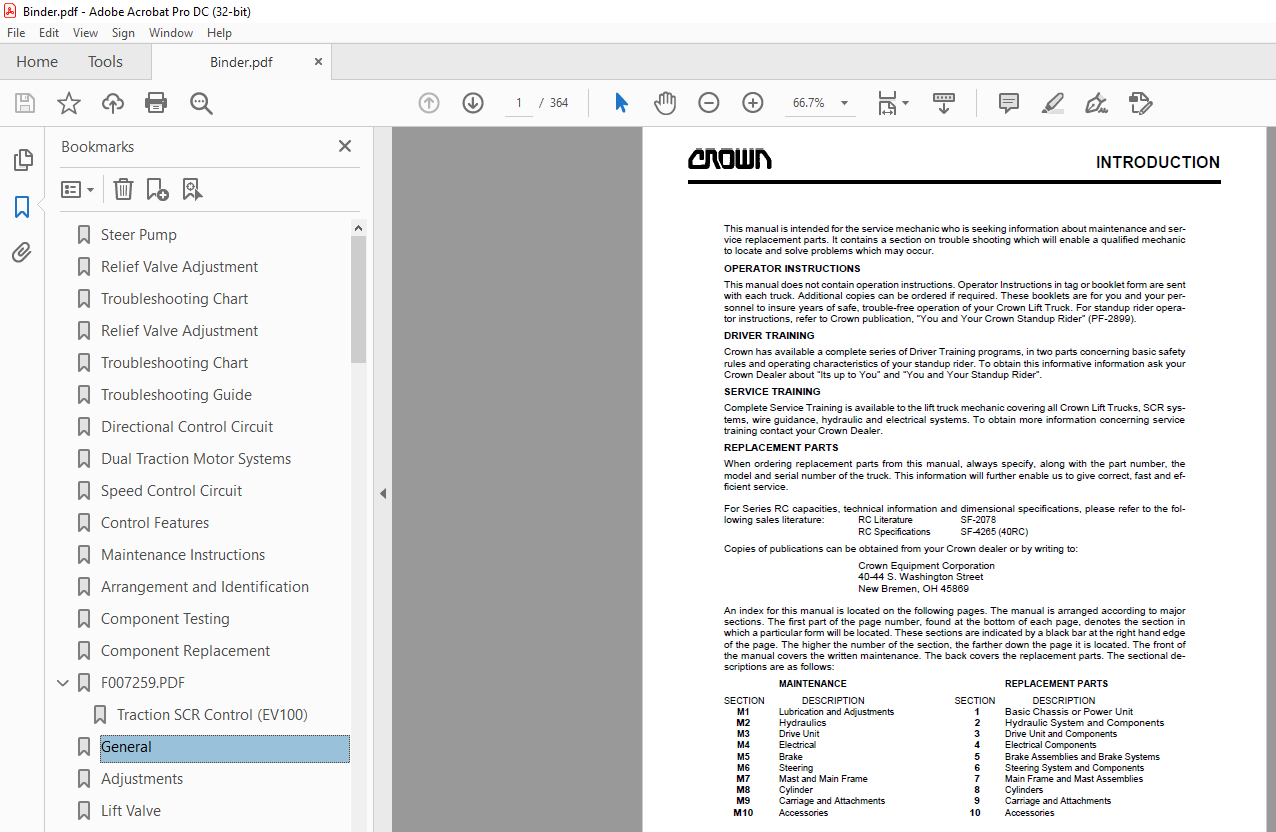Image resolution: width=1276 pixels, height=832 pixels.
Task: Delete the selected bookmark
Action: 123,189
